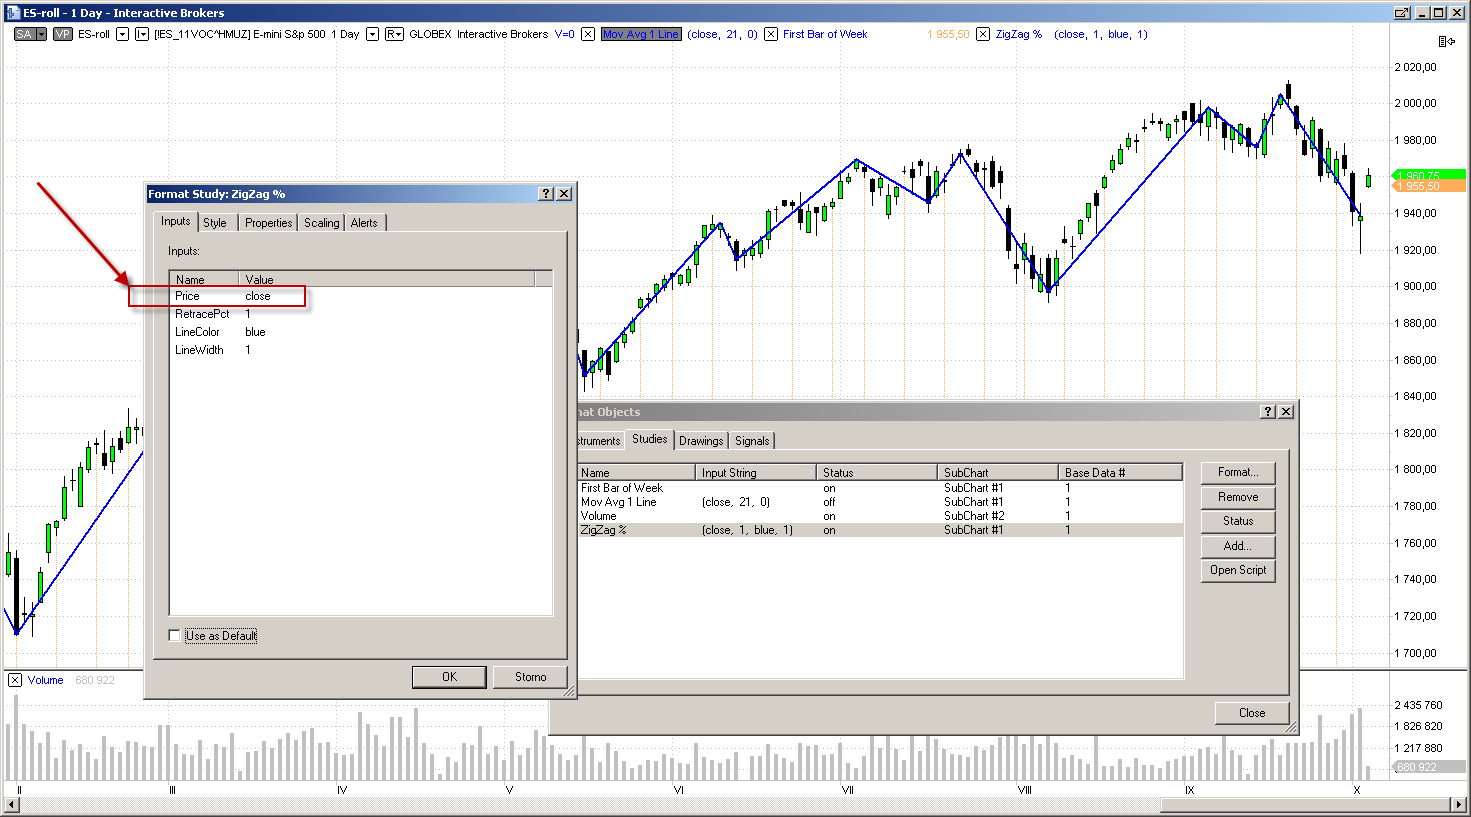The width and height of the screenshot is (1471, 817).
Task: Click the Status column header in the studies list
Action: pos(877,473)
